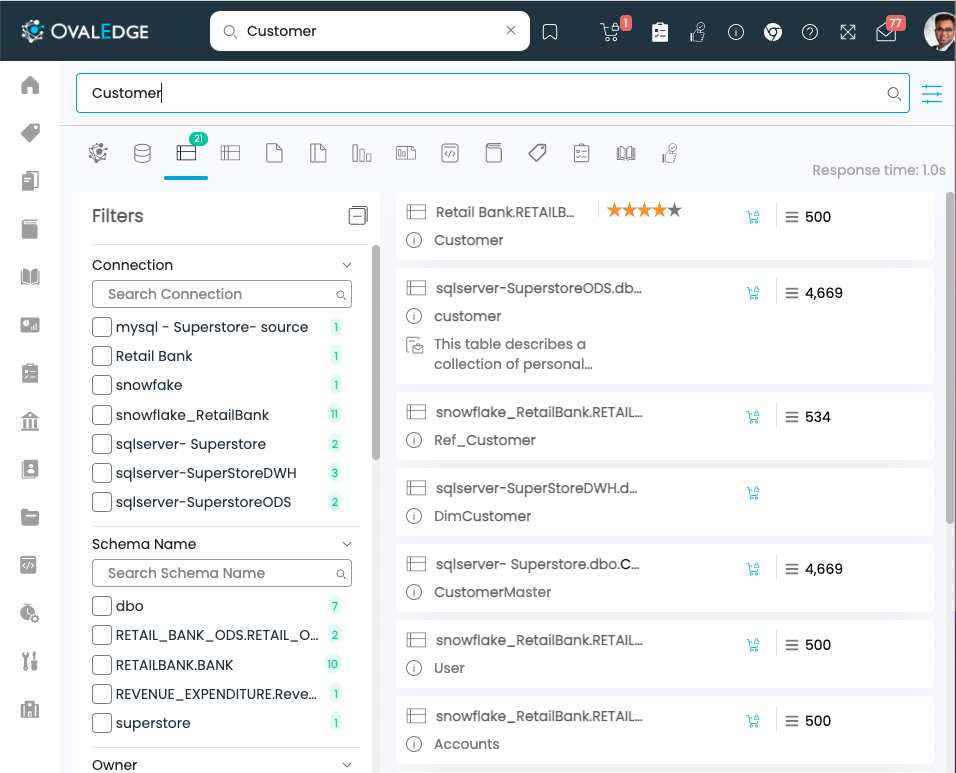Clear the global search with X icon
Image resolution: width=956 pixels, height=773 pixels.
tap(511, 31)
